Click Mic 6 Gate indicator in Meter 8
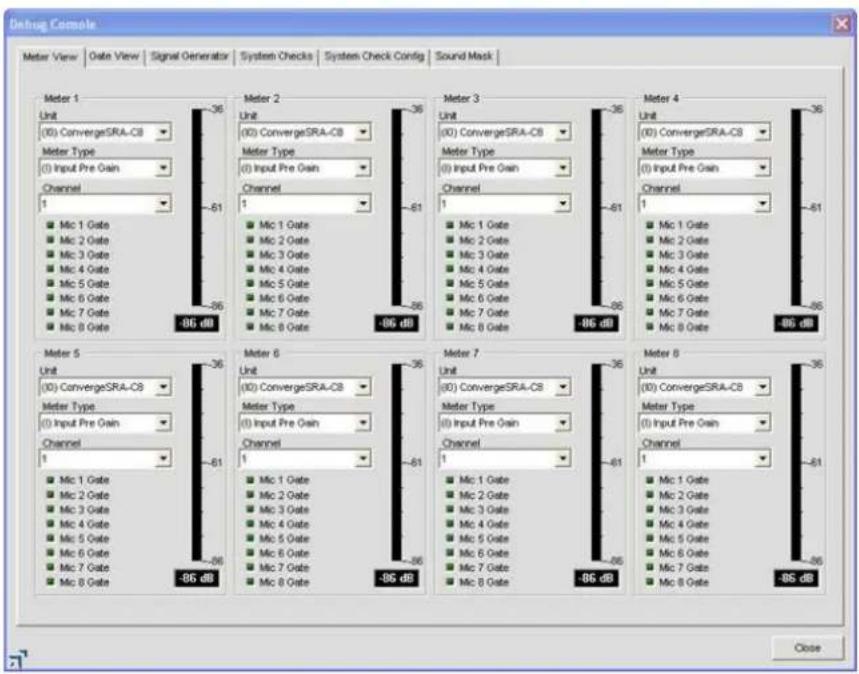The image size is (859, 674). pyautogui.click(x=650, y=552)
